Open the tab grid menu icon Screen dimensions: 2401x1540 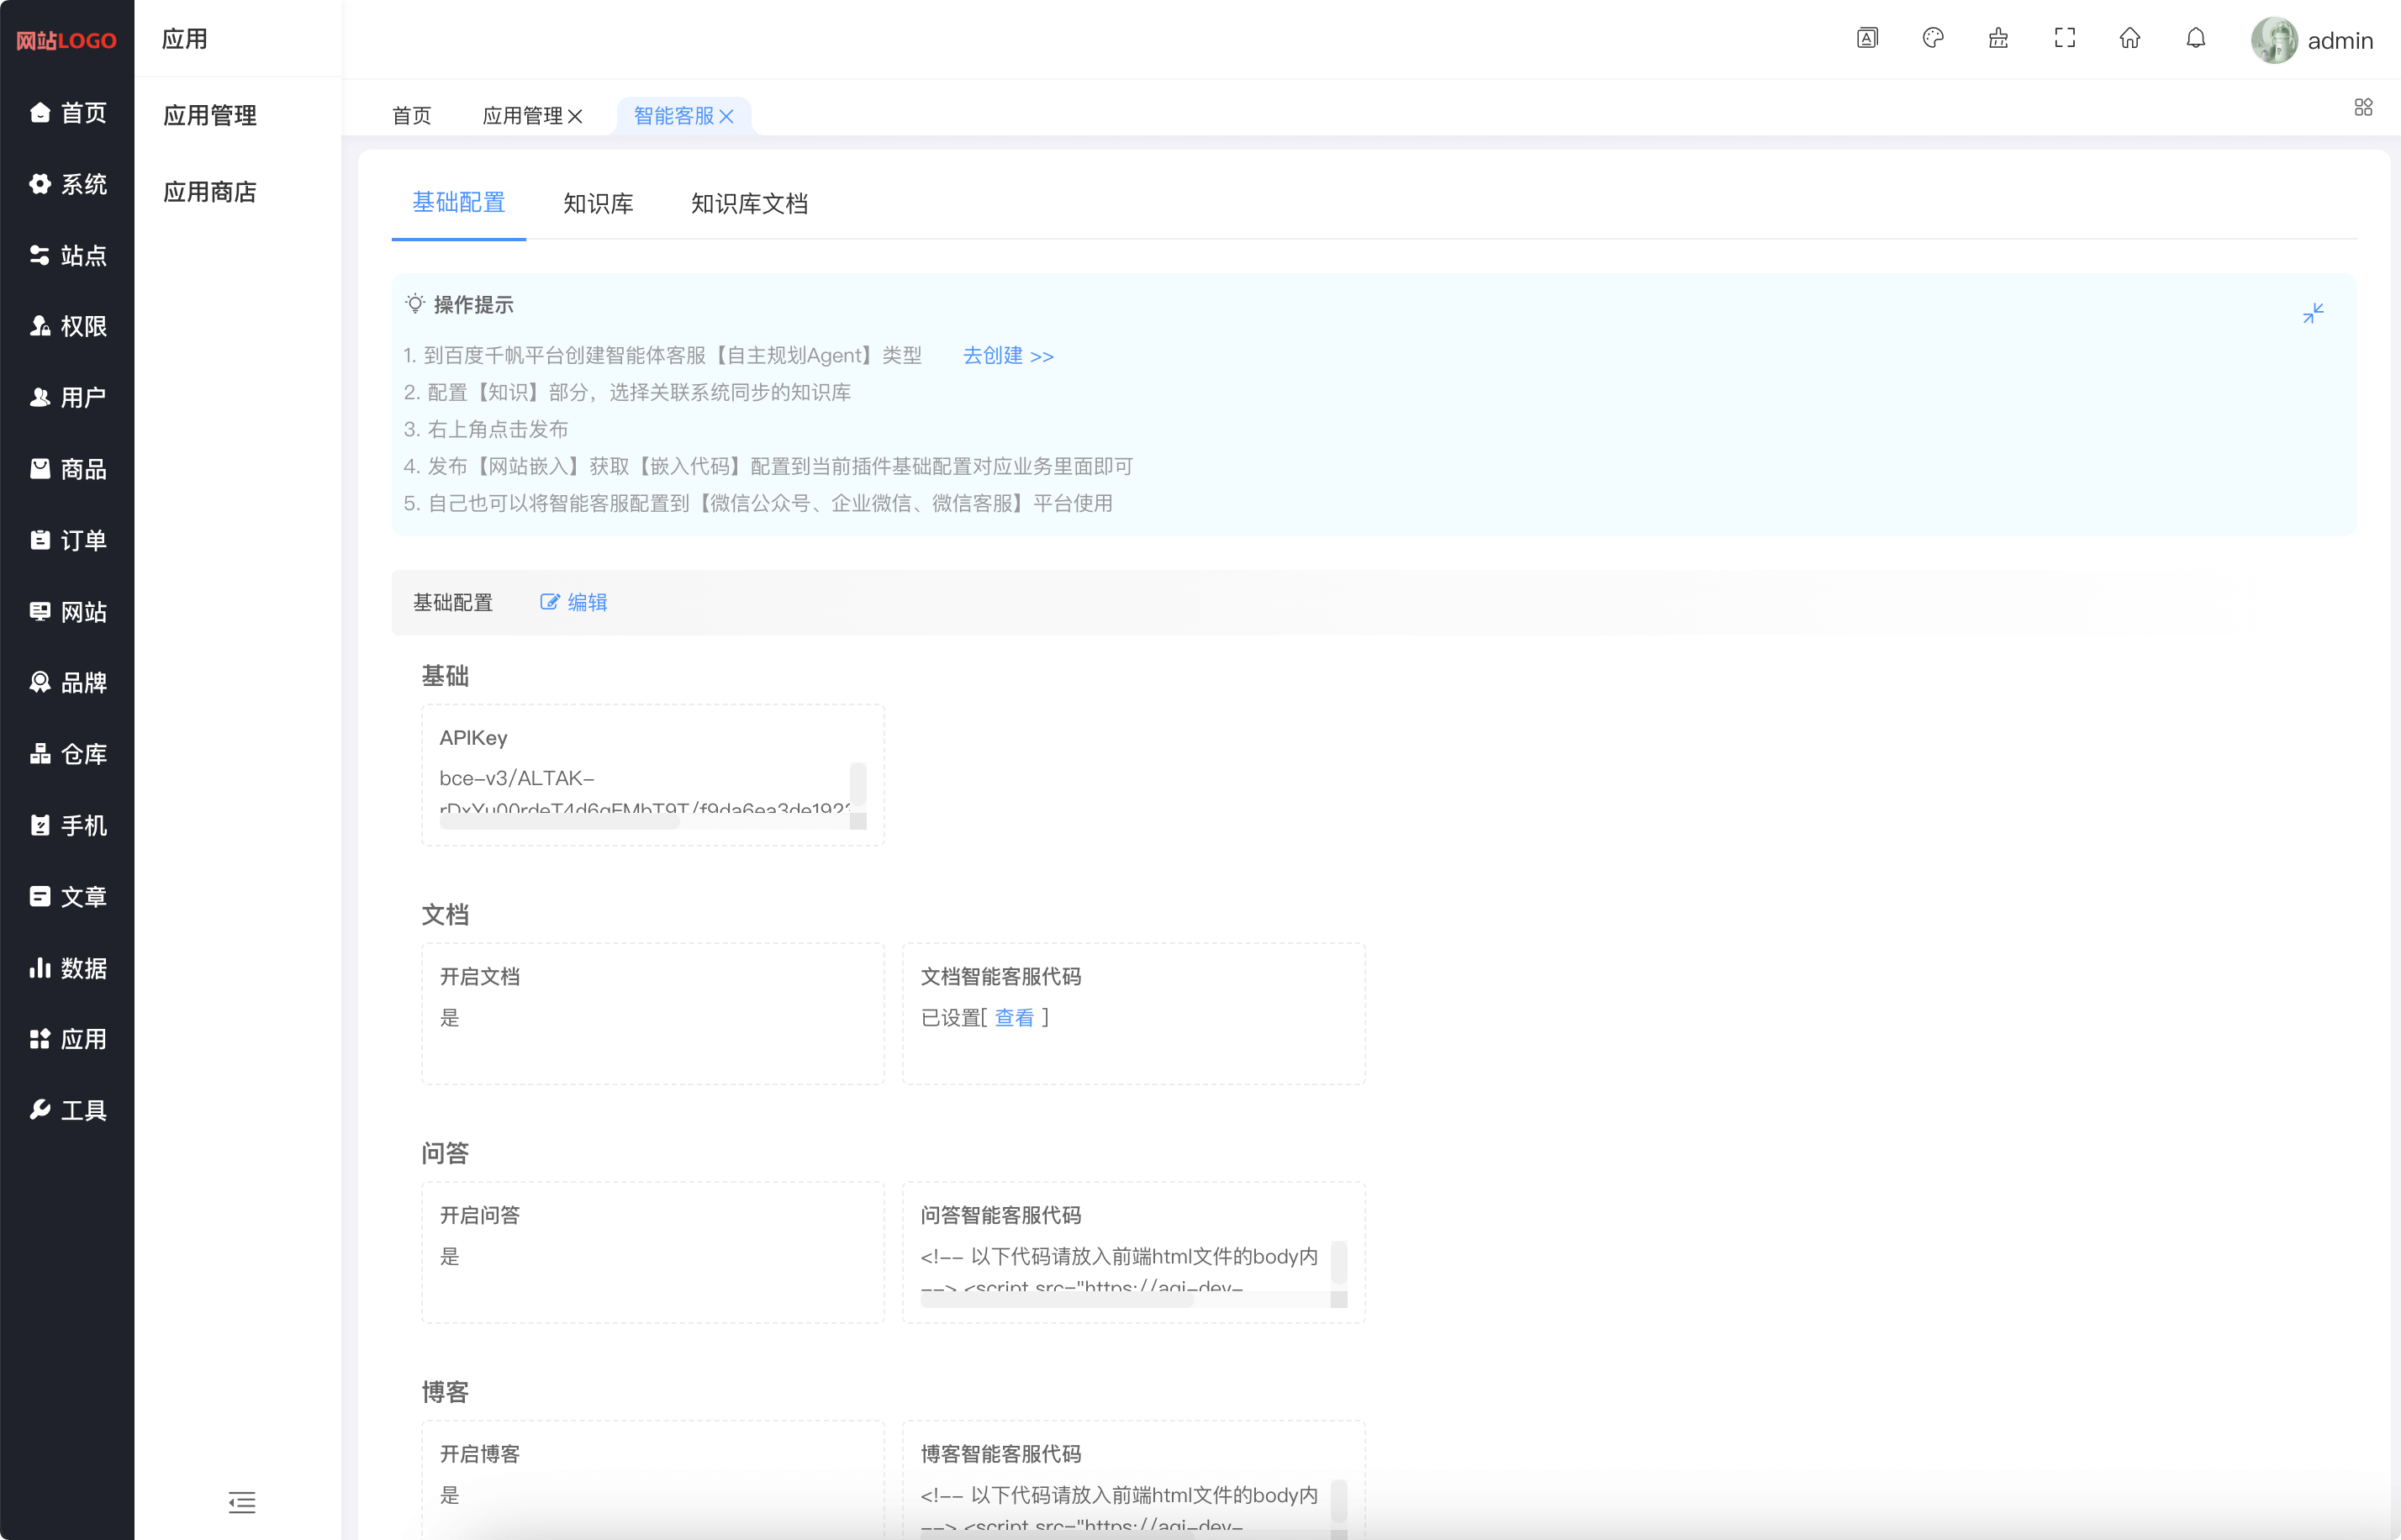[2363, 107]
